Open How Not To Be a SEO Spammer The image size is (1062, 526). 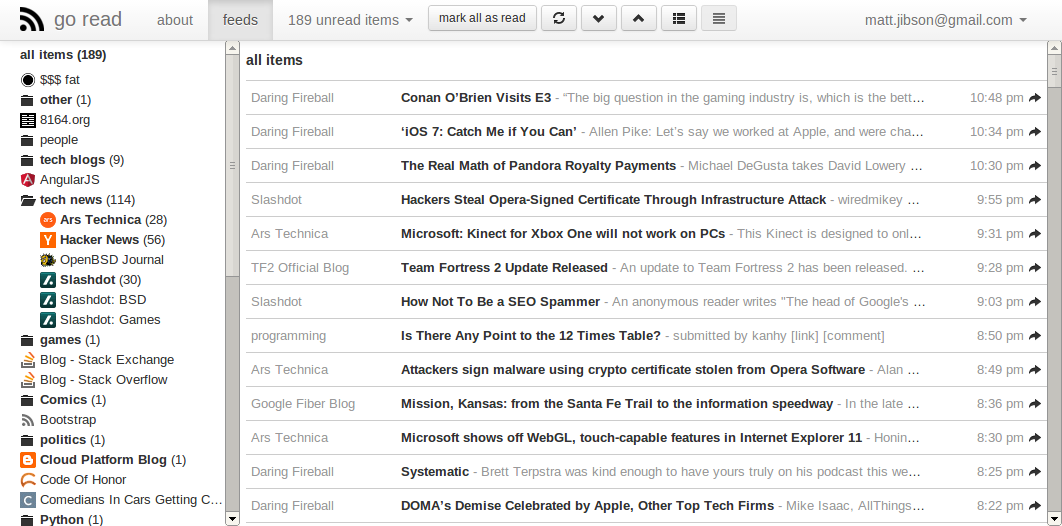(x=501, y=301)
